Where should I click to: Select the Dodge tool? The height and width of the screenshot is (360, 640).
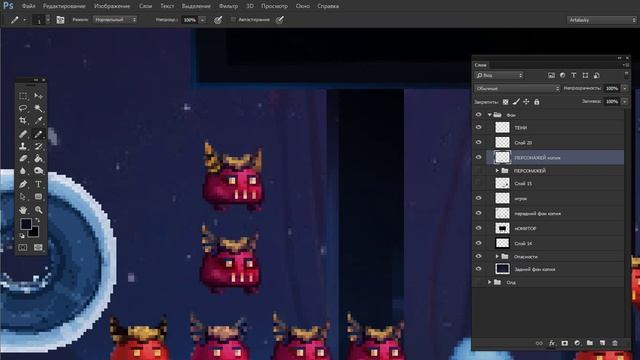coord(38,171)
